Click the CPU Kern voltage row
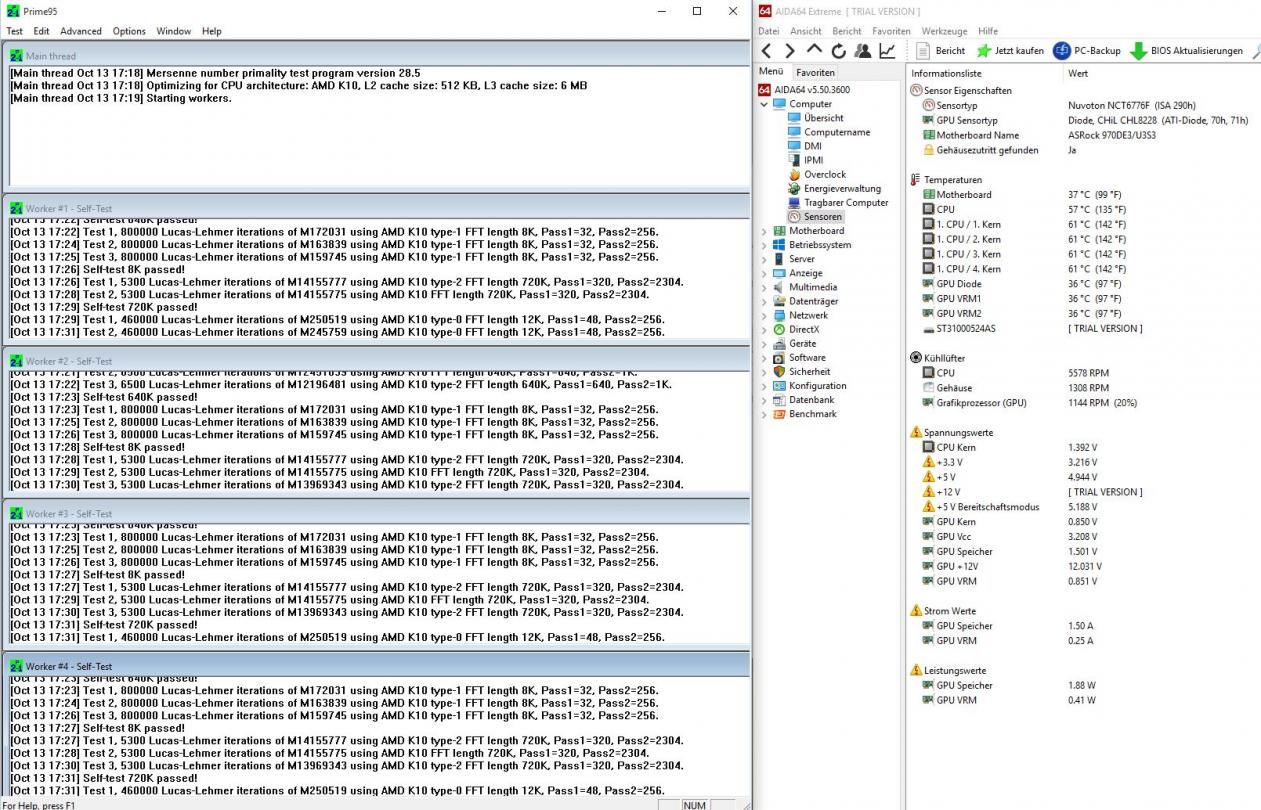Screen dimensions: 1261x810 pyautogui.click(x=1084, y=447)
